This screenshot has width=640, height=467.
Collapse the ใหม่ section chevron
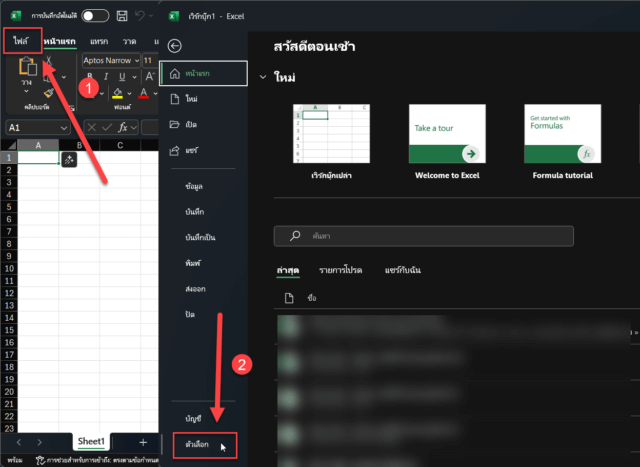(x=263, y=77)
